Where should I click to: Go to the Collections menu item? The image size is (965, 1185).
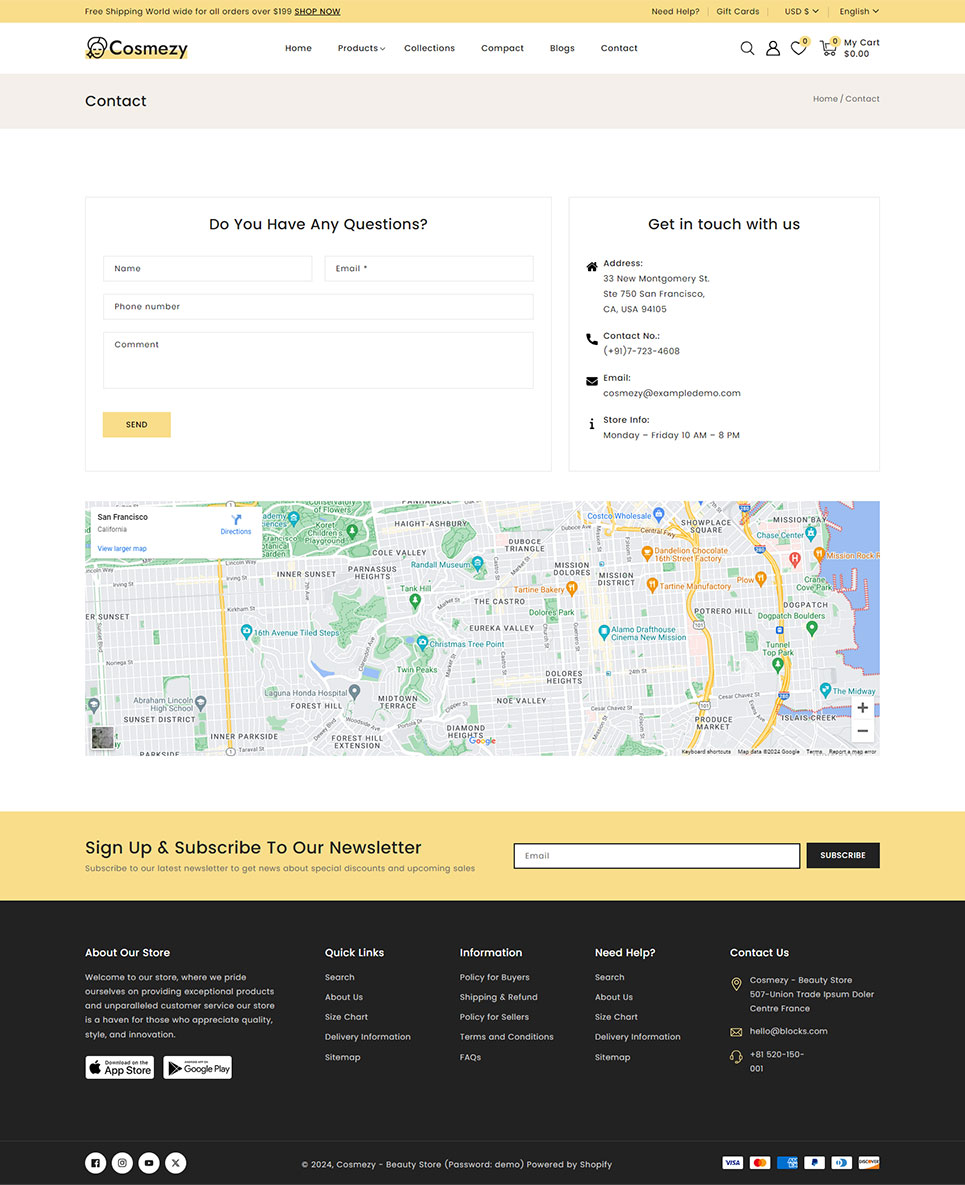point(429,48)
